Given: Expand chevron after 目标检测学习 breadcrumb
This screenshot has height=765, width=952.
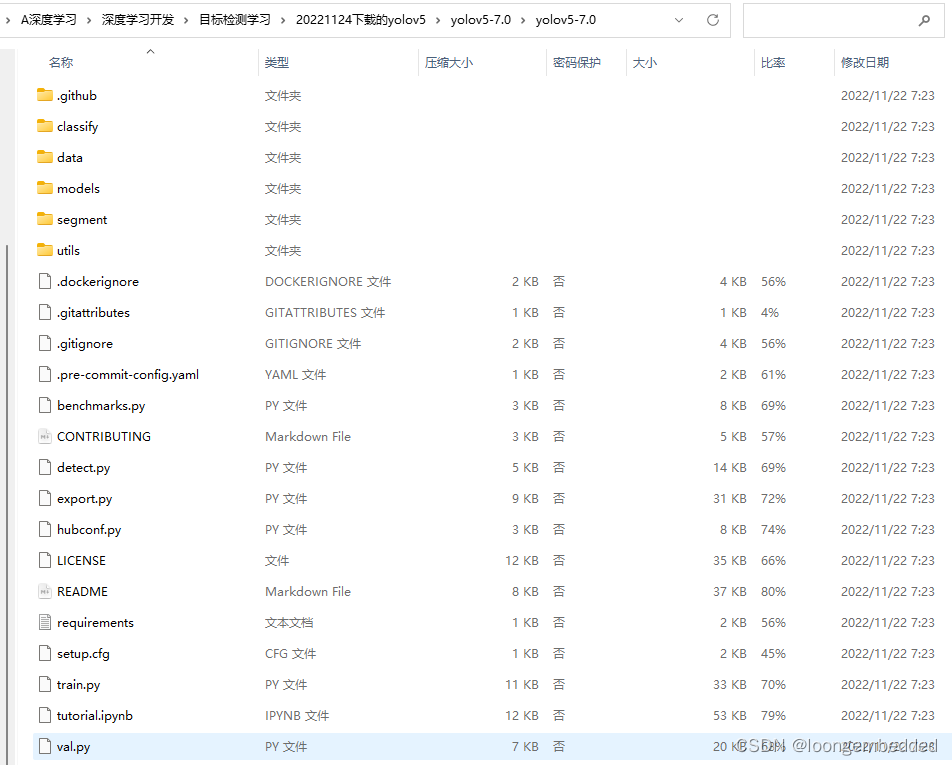Looking at the screenshot, I should [x=283, y=20].
